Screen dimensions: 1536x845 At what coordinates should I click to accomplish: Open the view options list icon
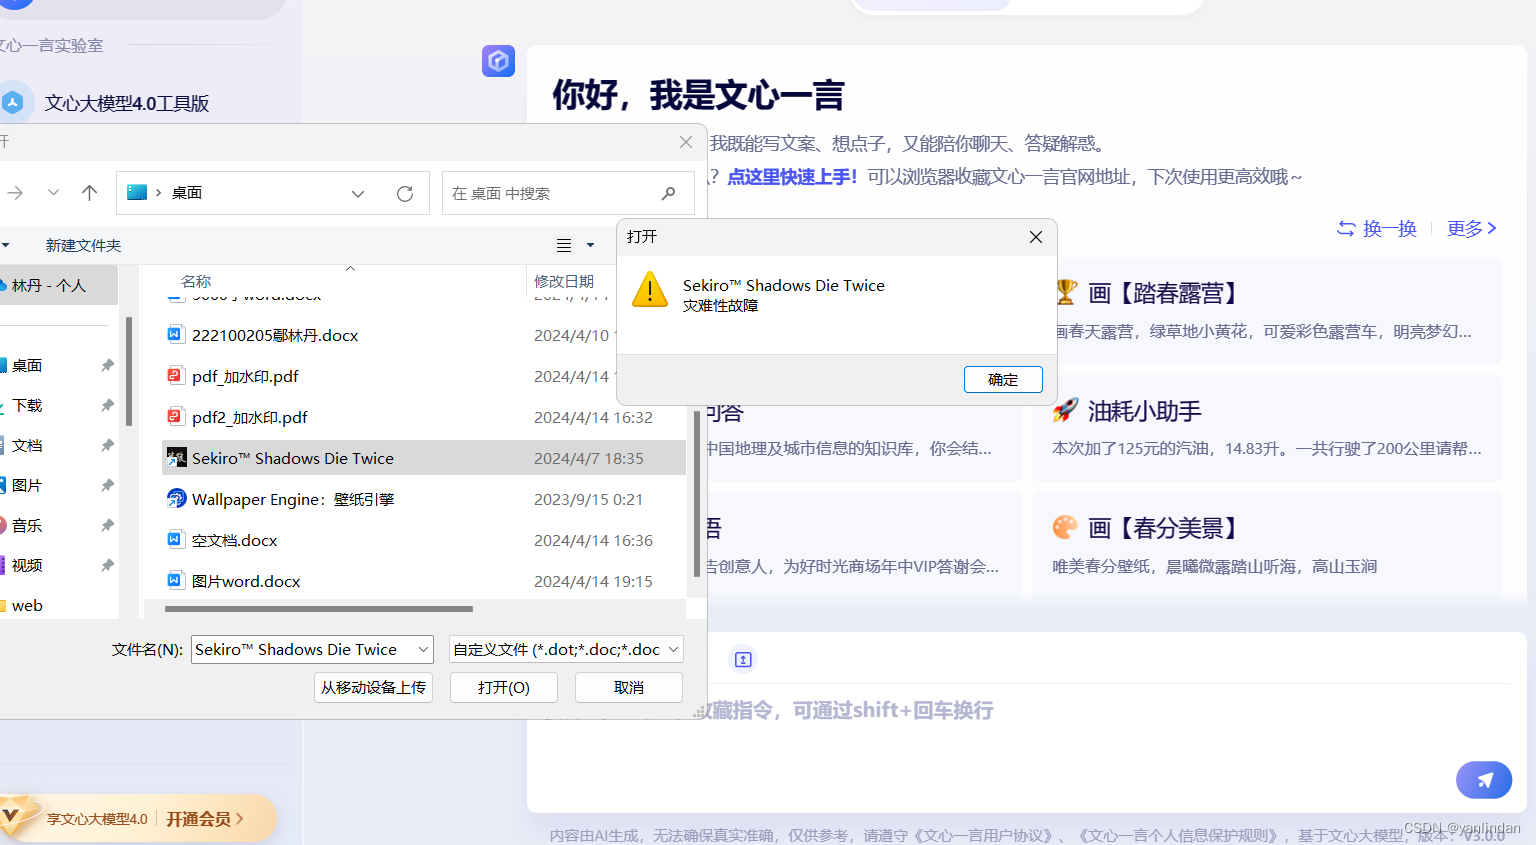pos(564,245)
